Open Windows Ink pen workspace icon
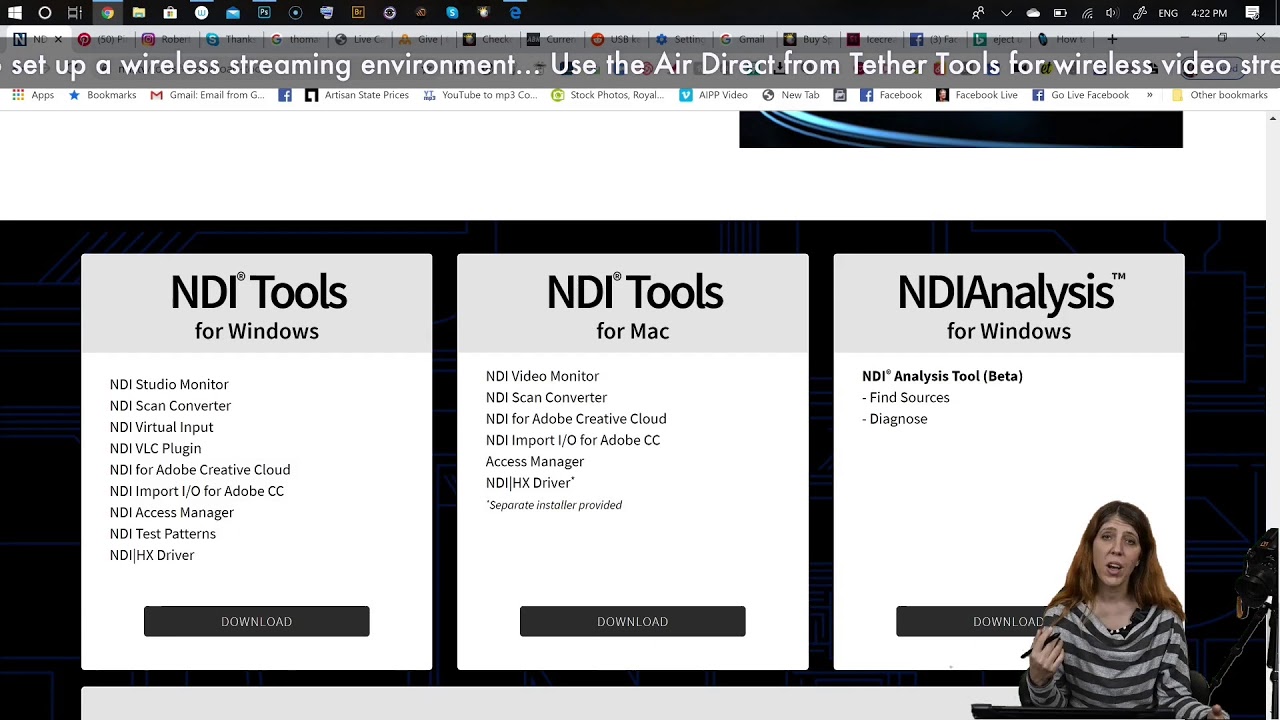The width and height of the screenshot is (1280, 720). 1139,13
